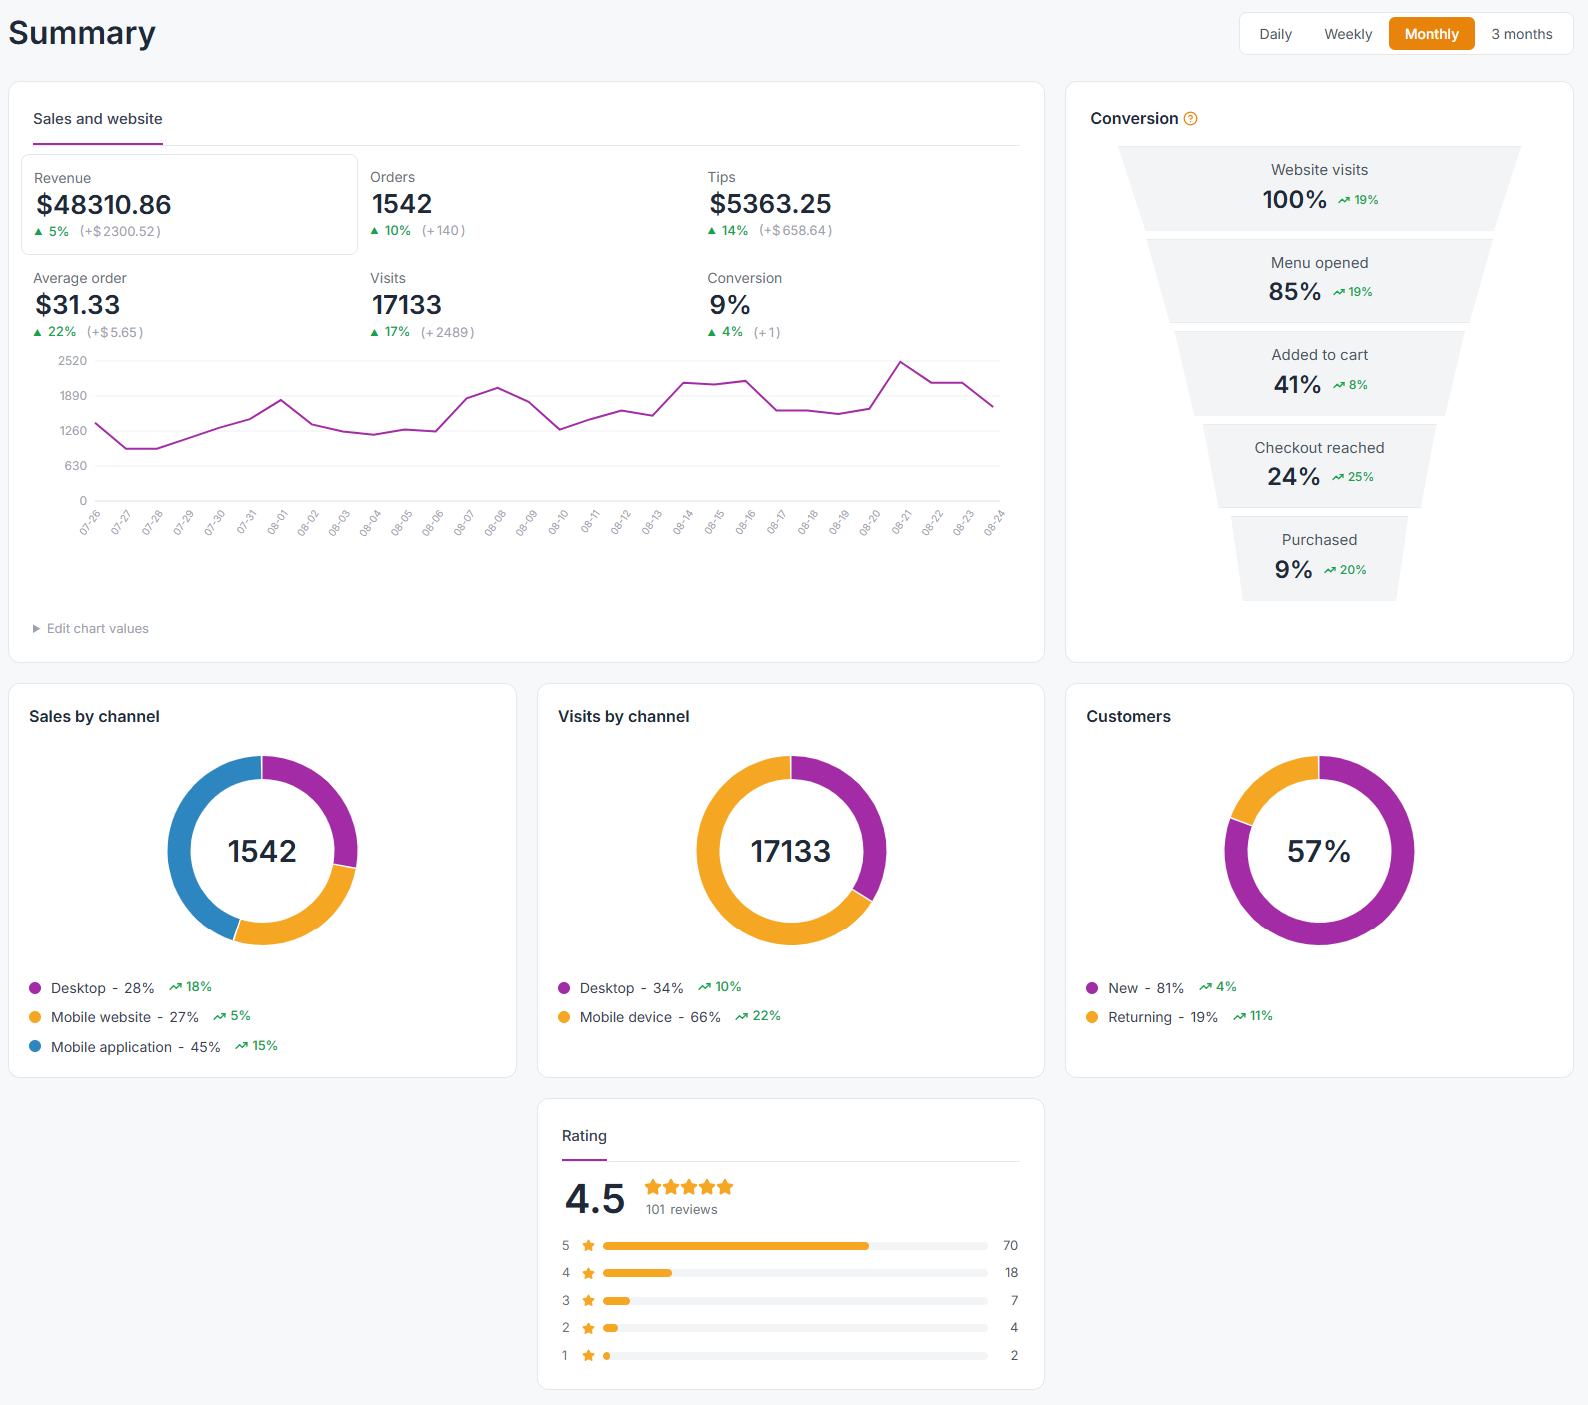This screenshot has height=1405, width=1588.
Task: Click the star icon in the 5-star rating row
Action: [588, 1246]
